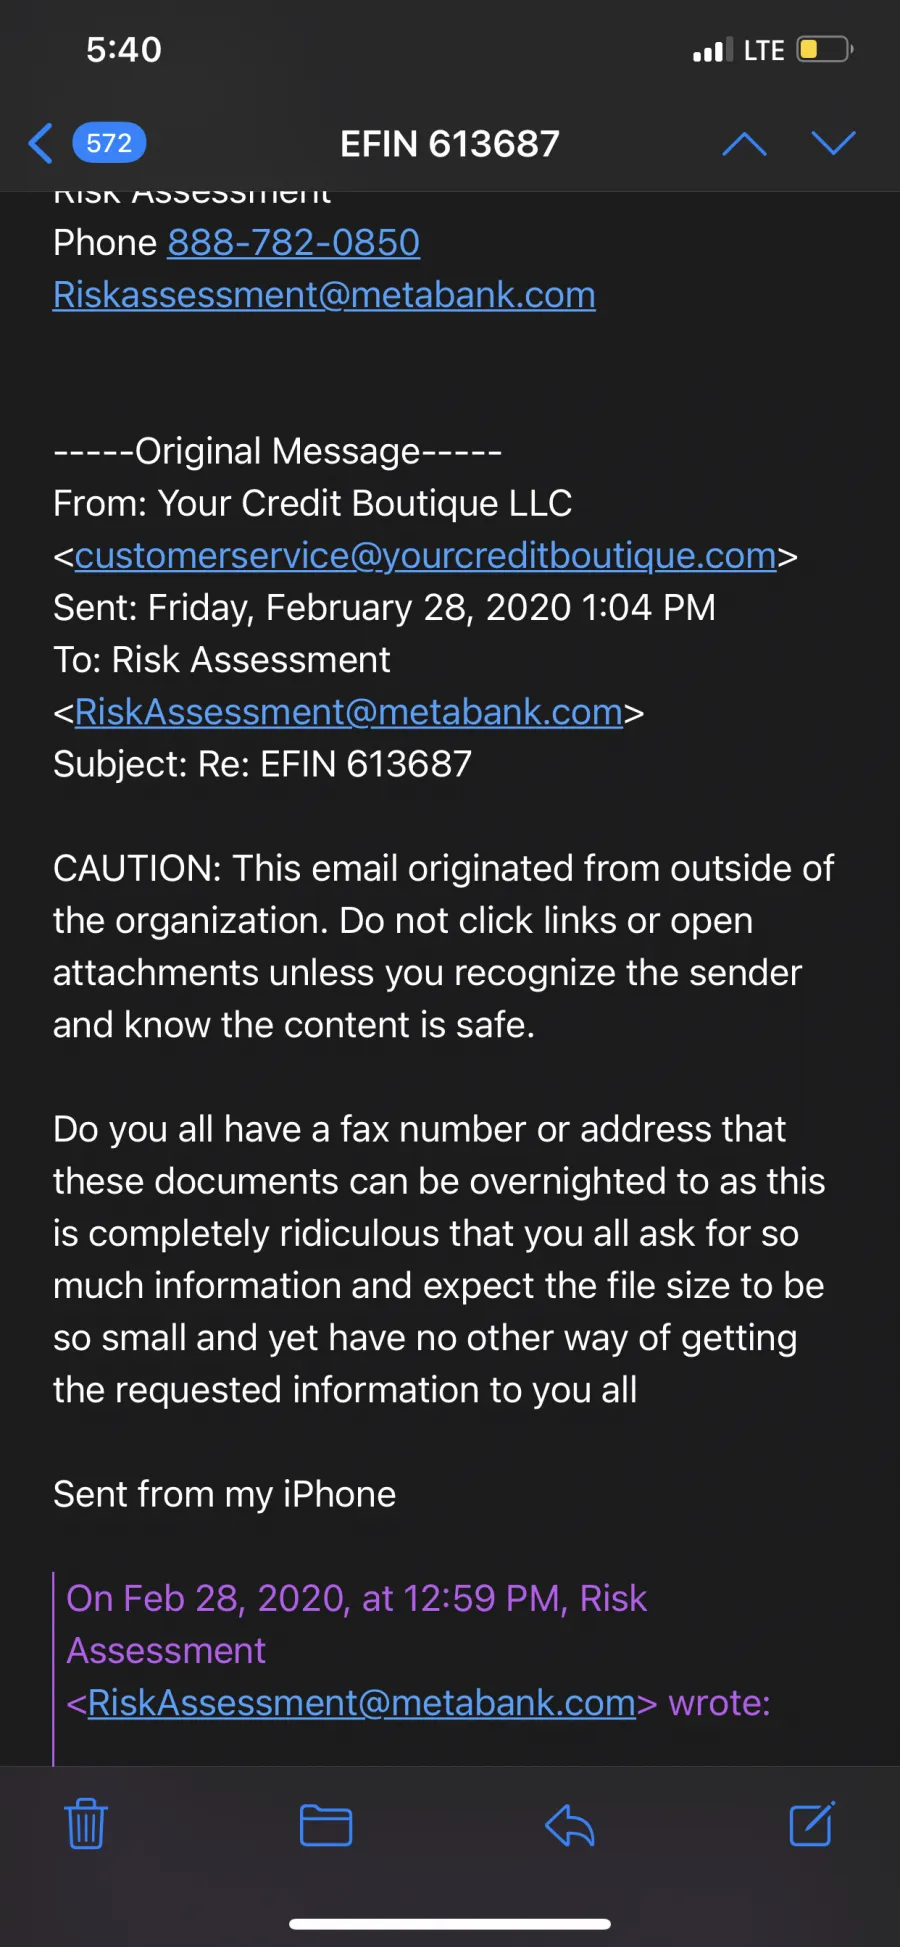Tap the 572 unread count badge
The height and width of the screenshot is (1947, 900).
click(x=109, y=144)
